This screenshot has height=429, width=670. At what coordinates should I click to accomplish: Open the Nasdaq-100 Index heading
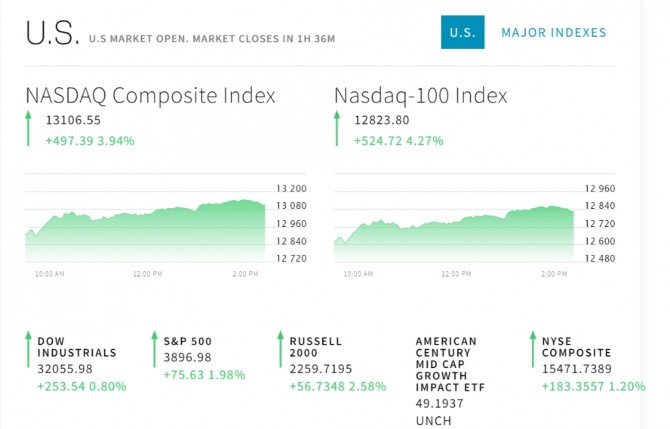click(x=420, y=96)
